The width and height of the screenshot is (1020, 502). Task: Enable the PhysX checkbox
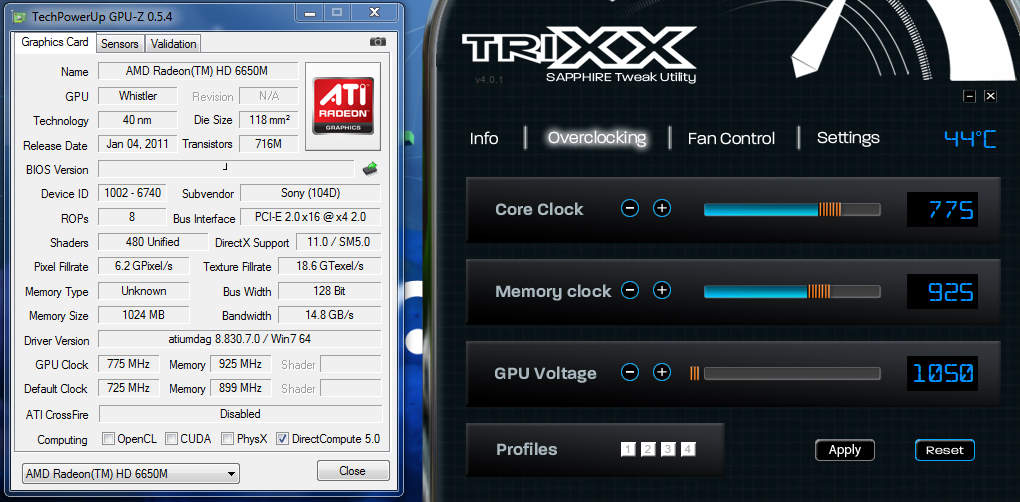point(228,438)
